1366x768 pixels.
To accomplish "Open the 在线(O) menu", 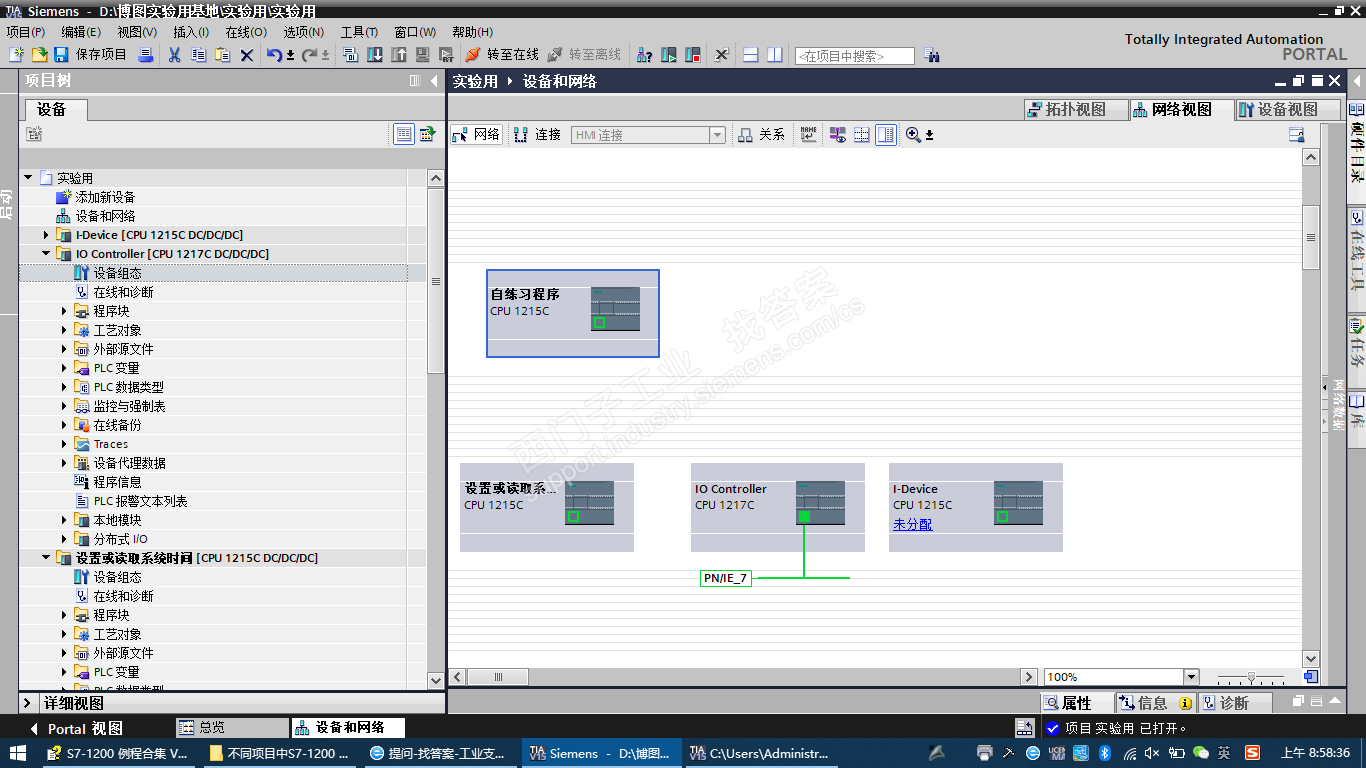I will tap(246, 32).
